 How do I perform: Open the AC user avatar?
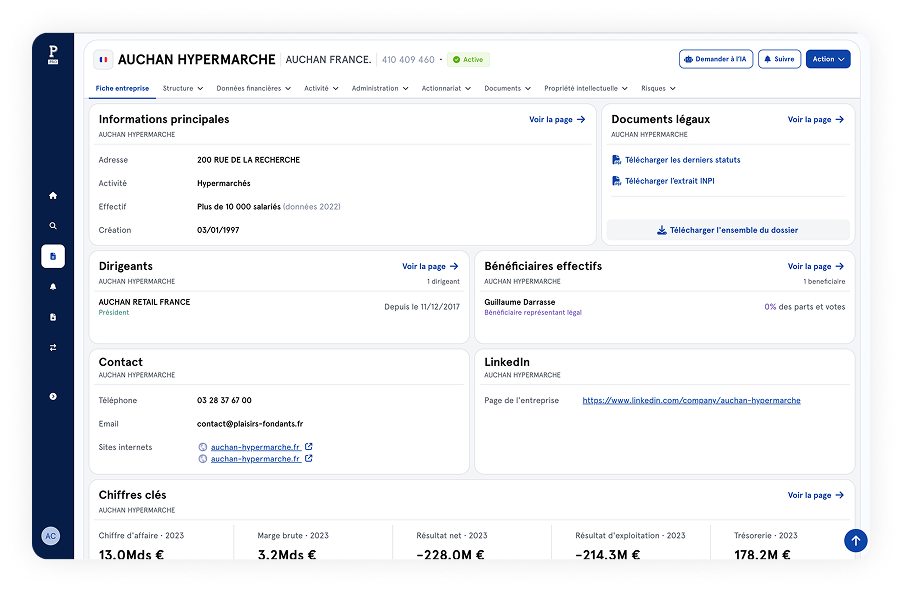pos(51,536)
